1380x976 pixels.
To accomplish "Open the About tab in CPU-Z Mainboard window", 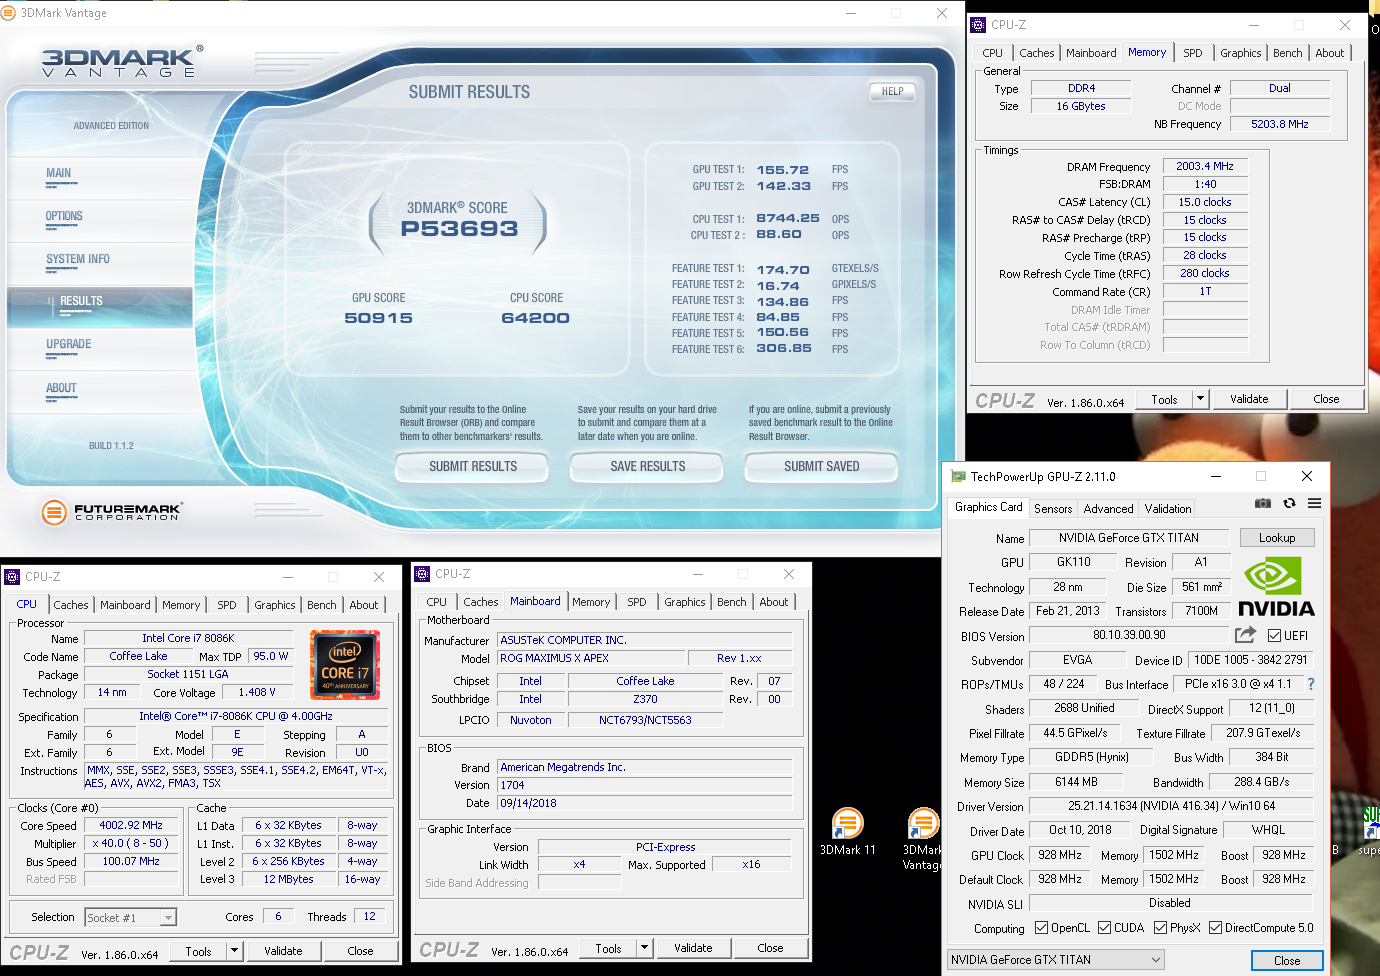I will pyautogui.click(x=774, y=602).
